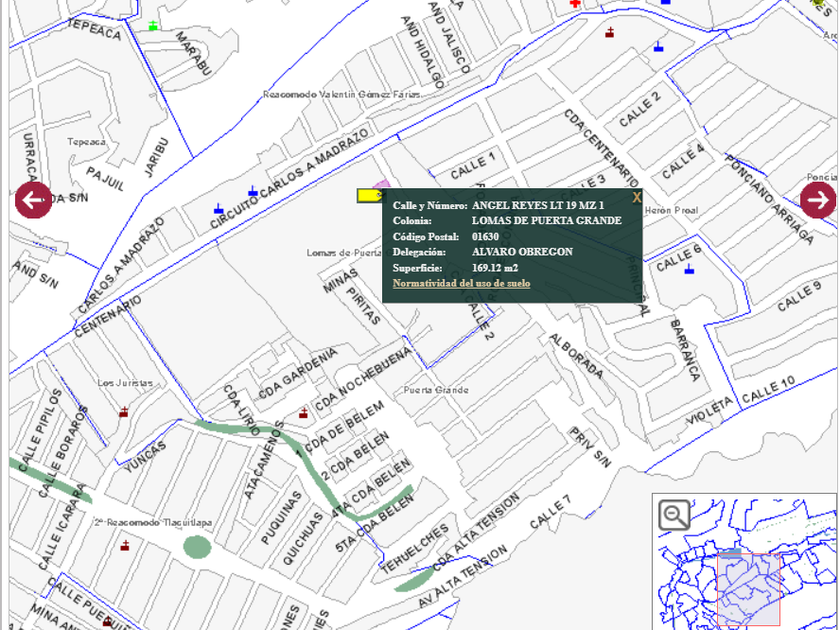Click the delegación value ALVARO OBREGON
The width and height of the screenshot is (840, 630).
(522, 252)
